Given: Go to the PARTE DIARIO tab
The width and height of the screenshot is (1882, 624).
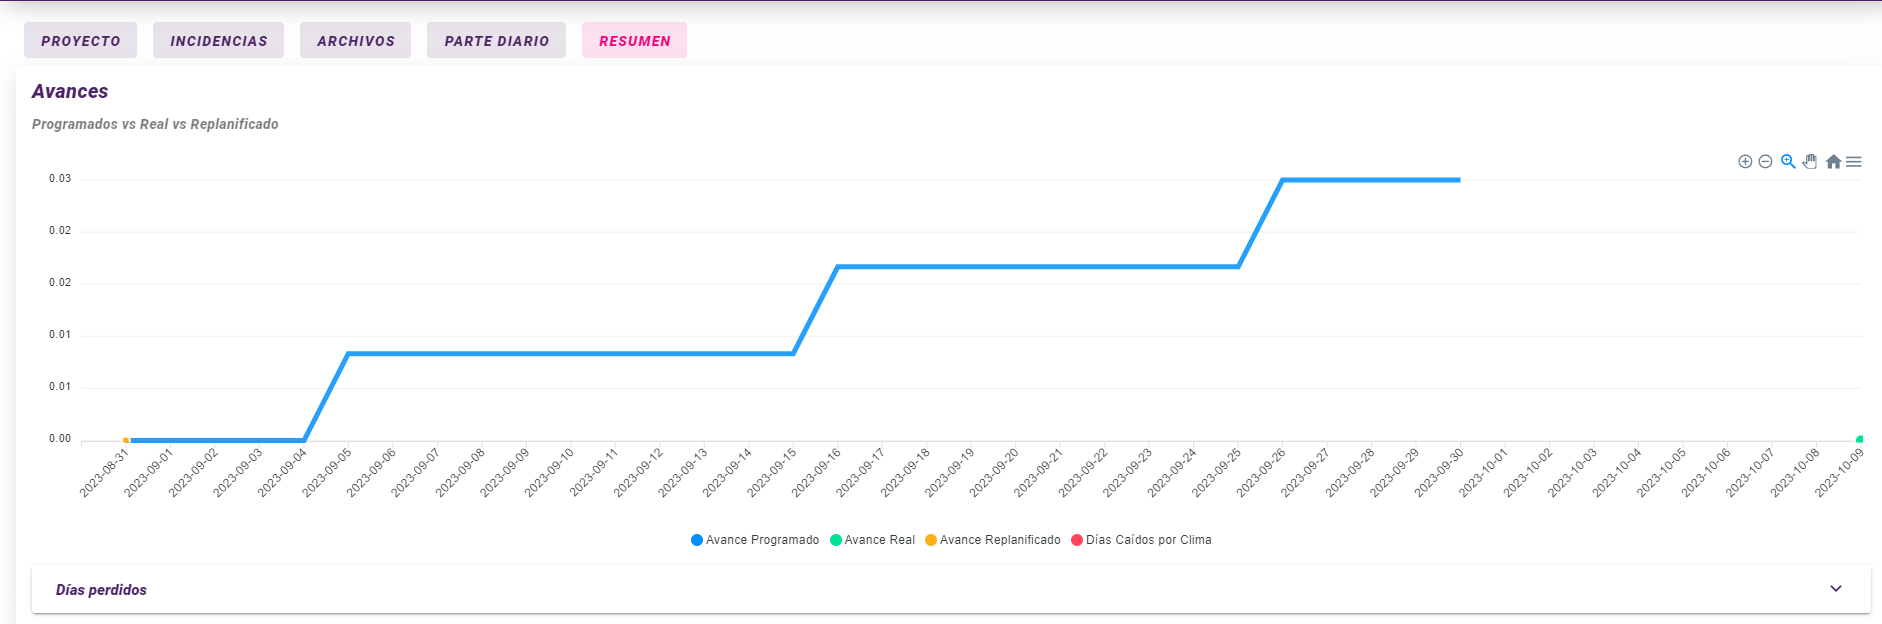Looking at the screenshot, I should tap(496, 41).
